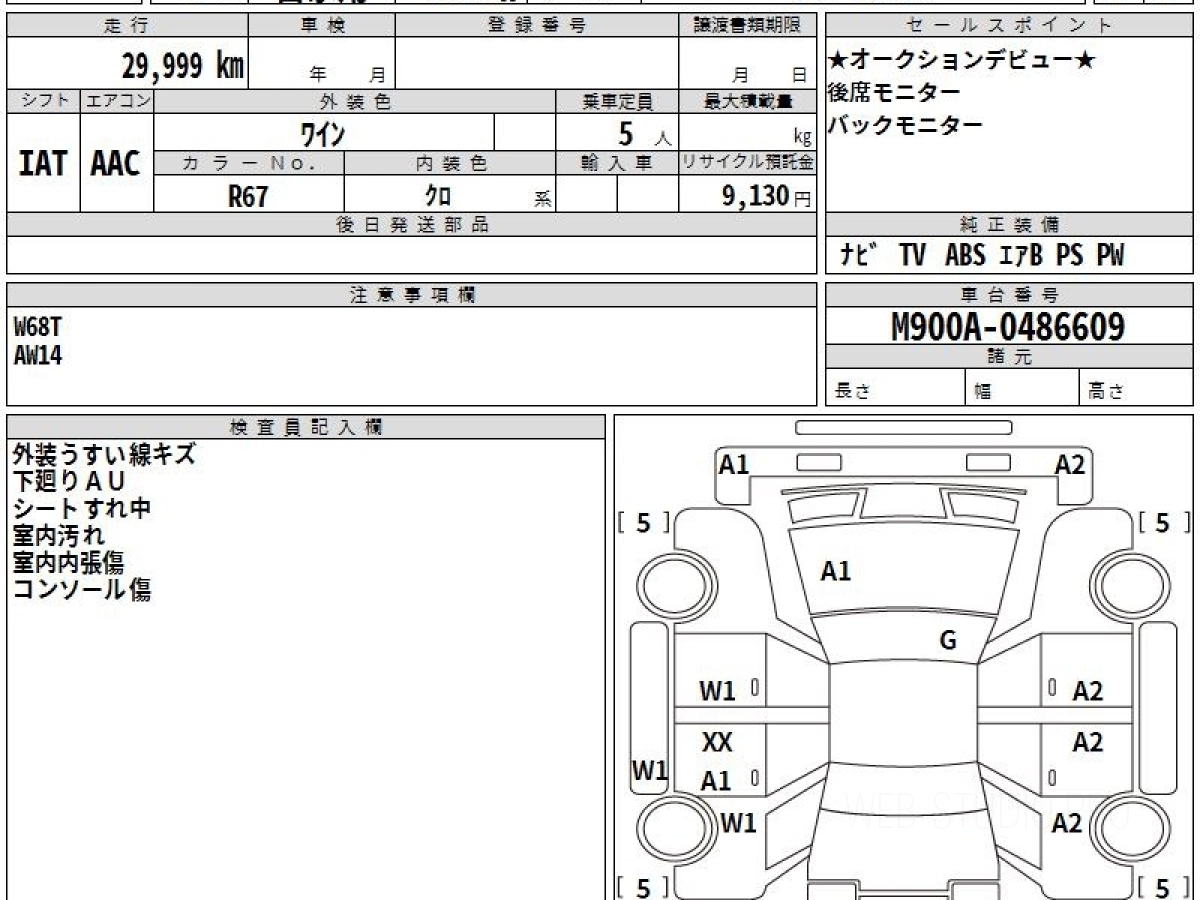Click the G mark on the windshield

[x=948, y=641]
